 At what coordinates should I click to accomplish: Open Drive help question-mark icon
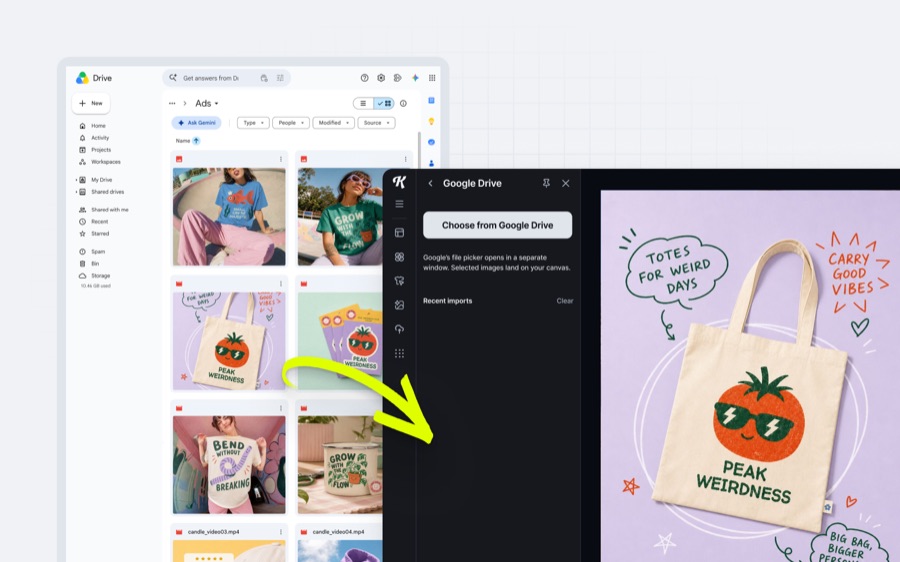point(364,77)
